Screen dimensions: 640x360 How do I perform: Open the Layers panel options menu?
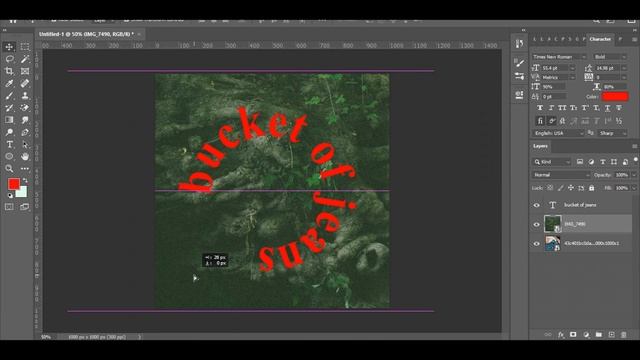pyautogui.click(x=634, y=146)
